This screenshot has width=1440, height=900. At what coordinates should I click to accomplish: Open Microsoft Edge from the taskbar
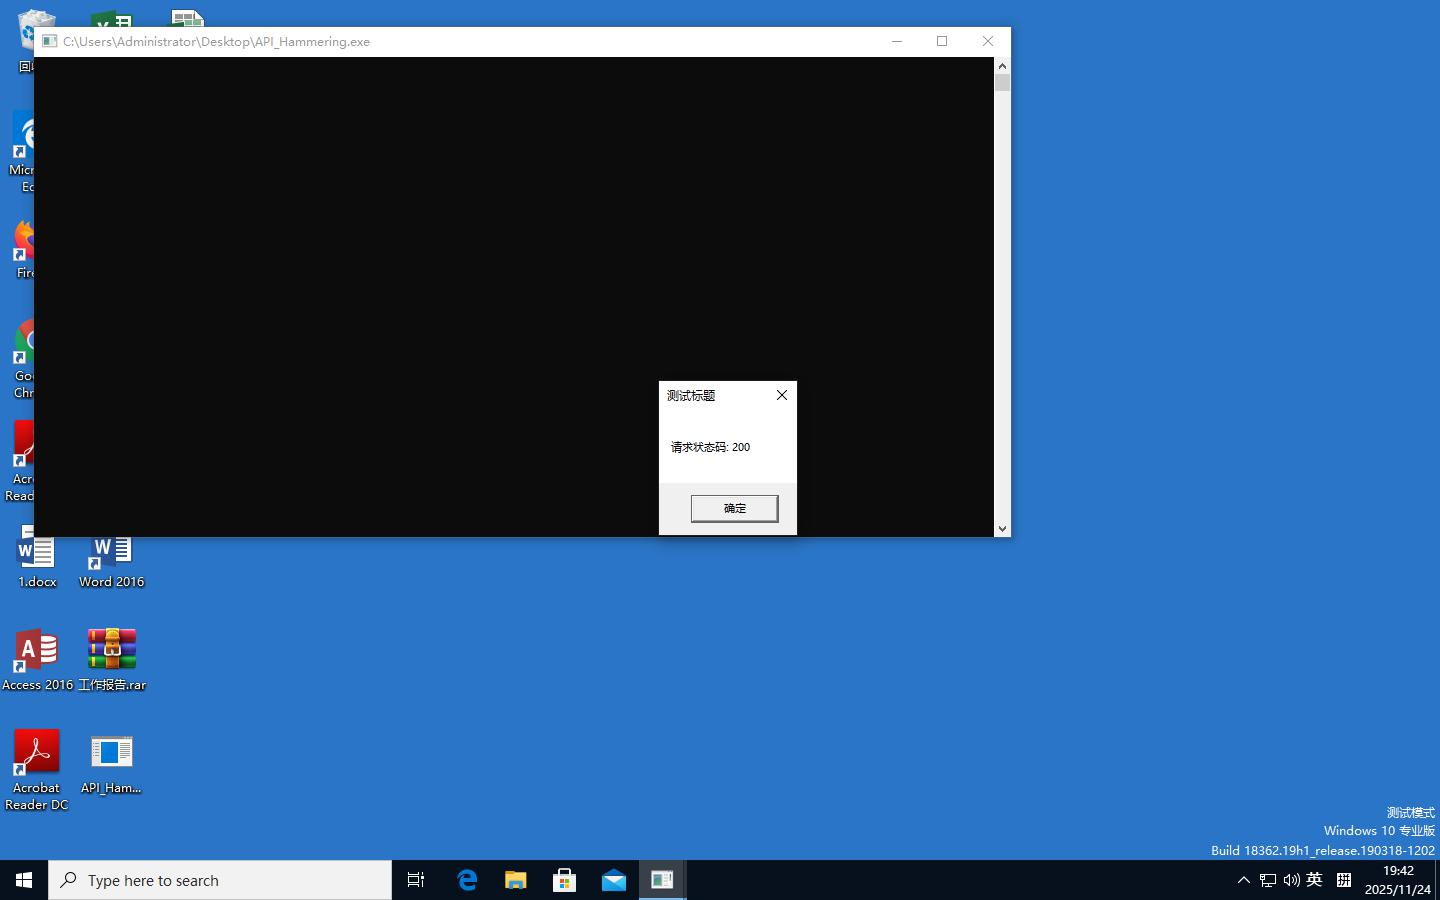[467, 880]
